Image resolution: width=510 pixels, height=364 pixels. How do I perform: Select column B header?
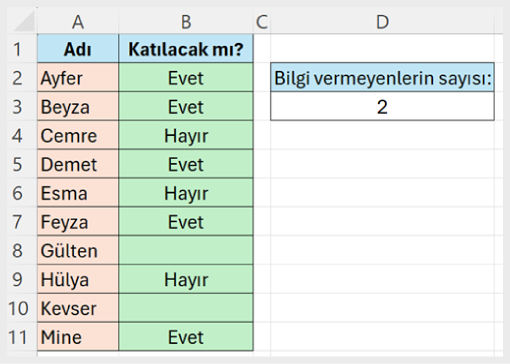[186, 22]
